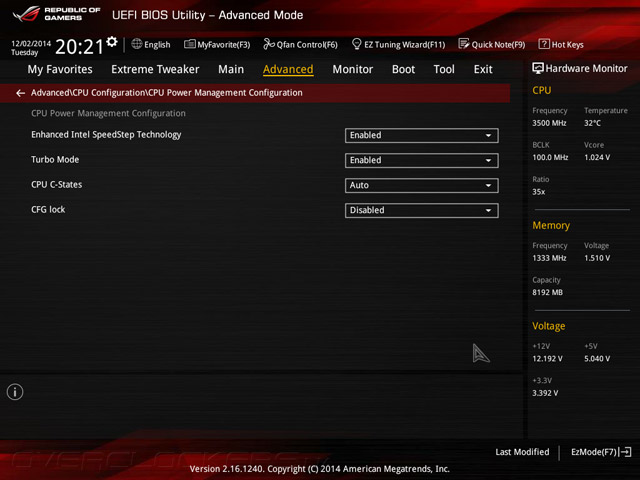Switch to Main tab
640x480 pixels.
231,69
